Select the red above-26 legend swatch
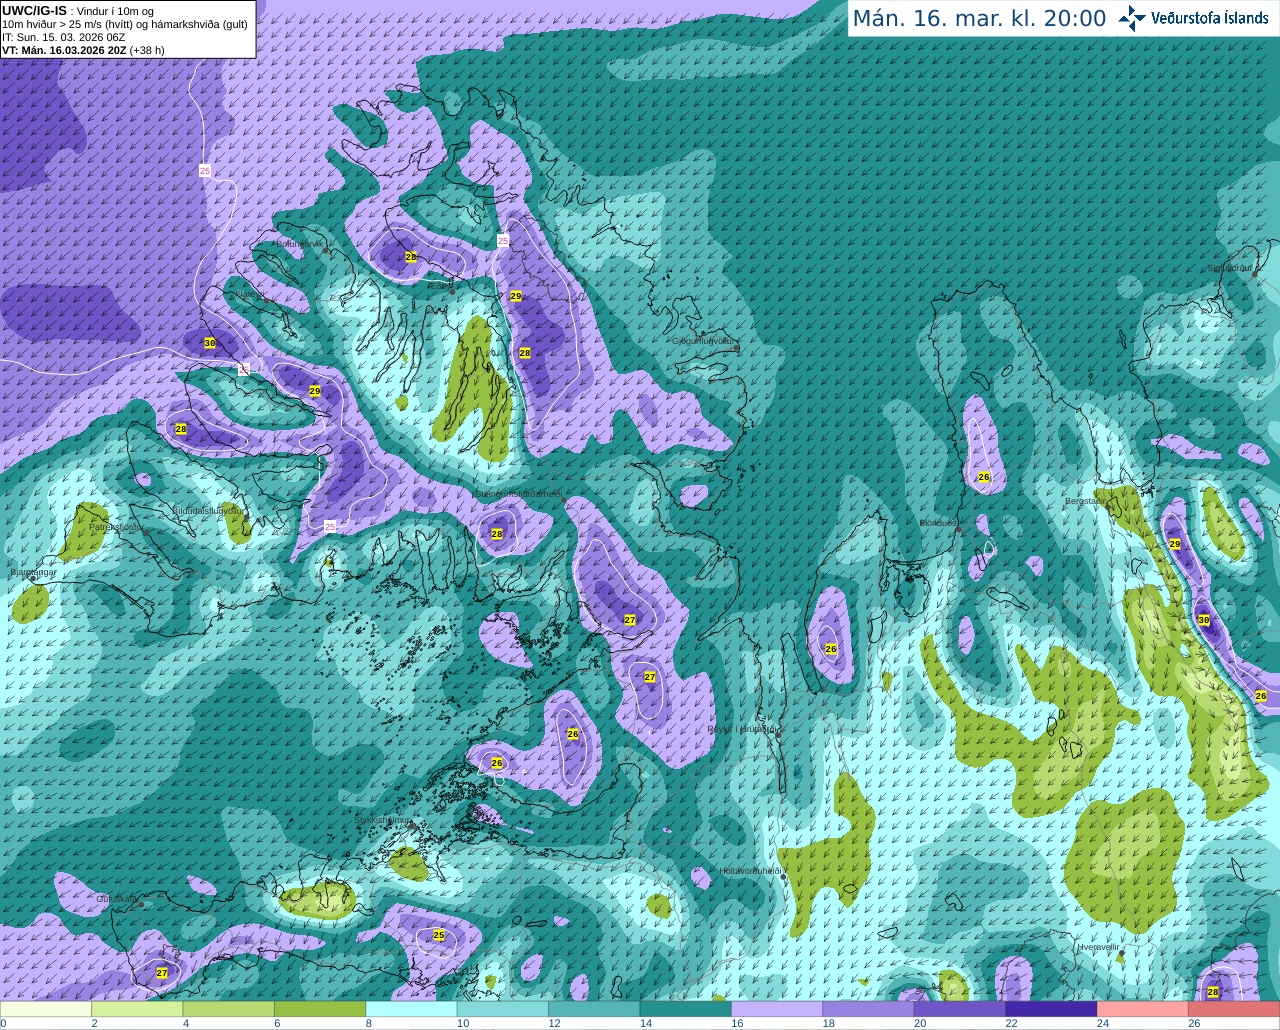This screenshot has width=1280, height=1030. tap(1235, 1010)
